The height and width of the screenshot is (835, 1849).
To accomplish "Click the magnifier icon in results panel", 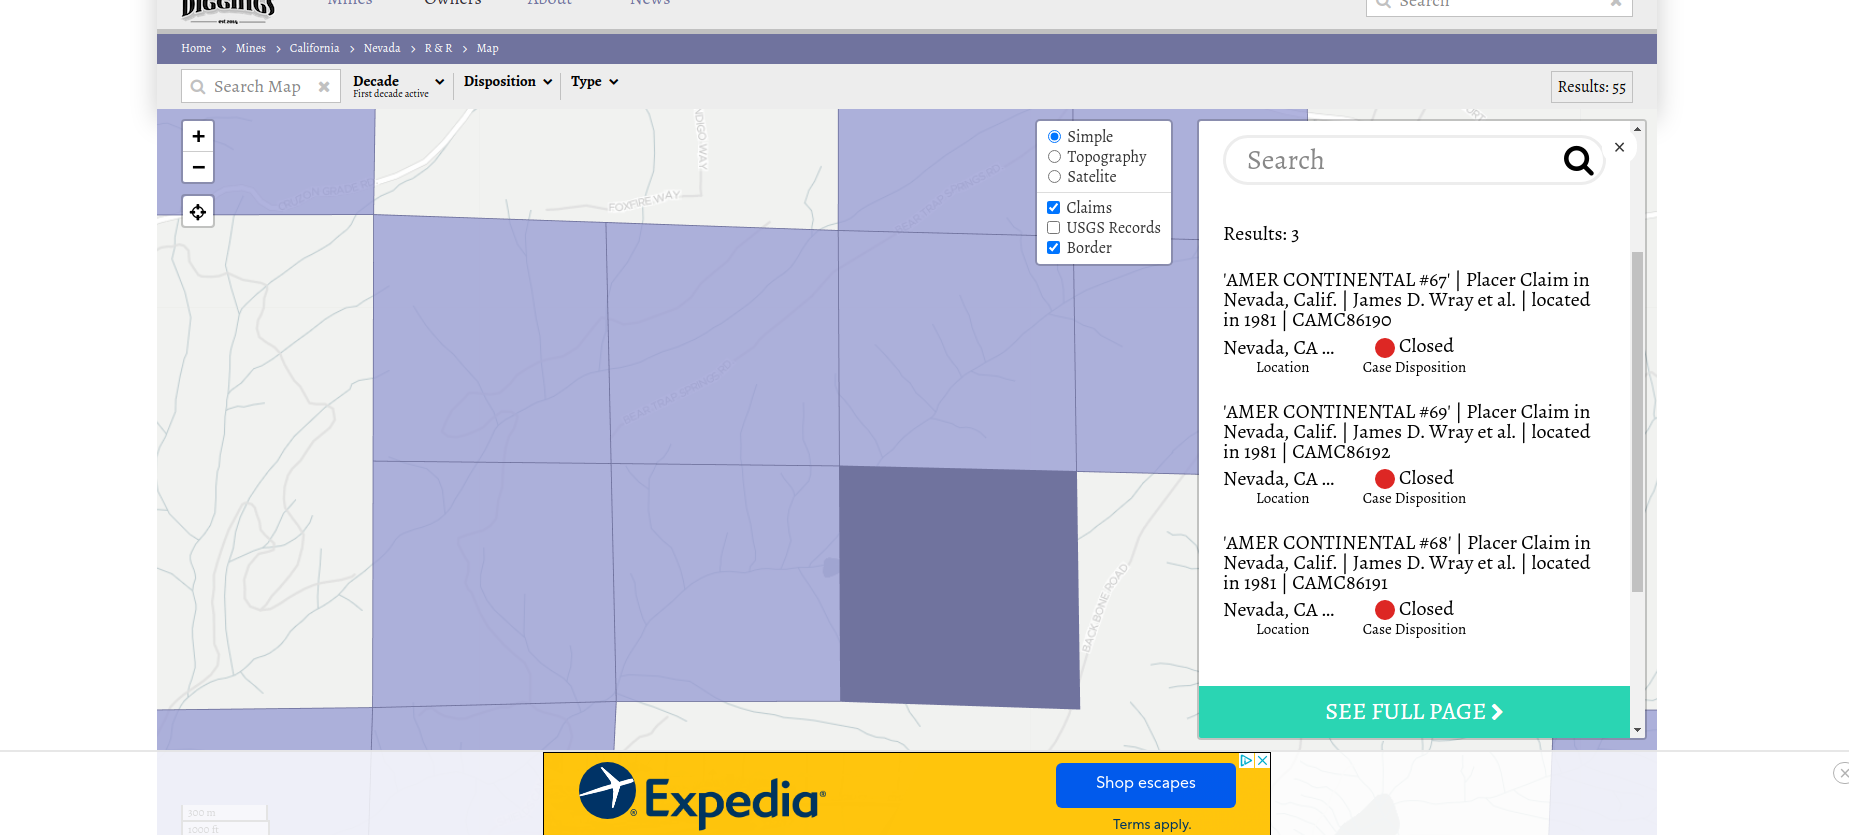I will [x=1577, y=160].
